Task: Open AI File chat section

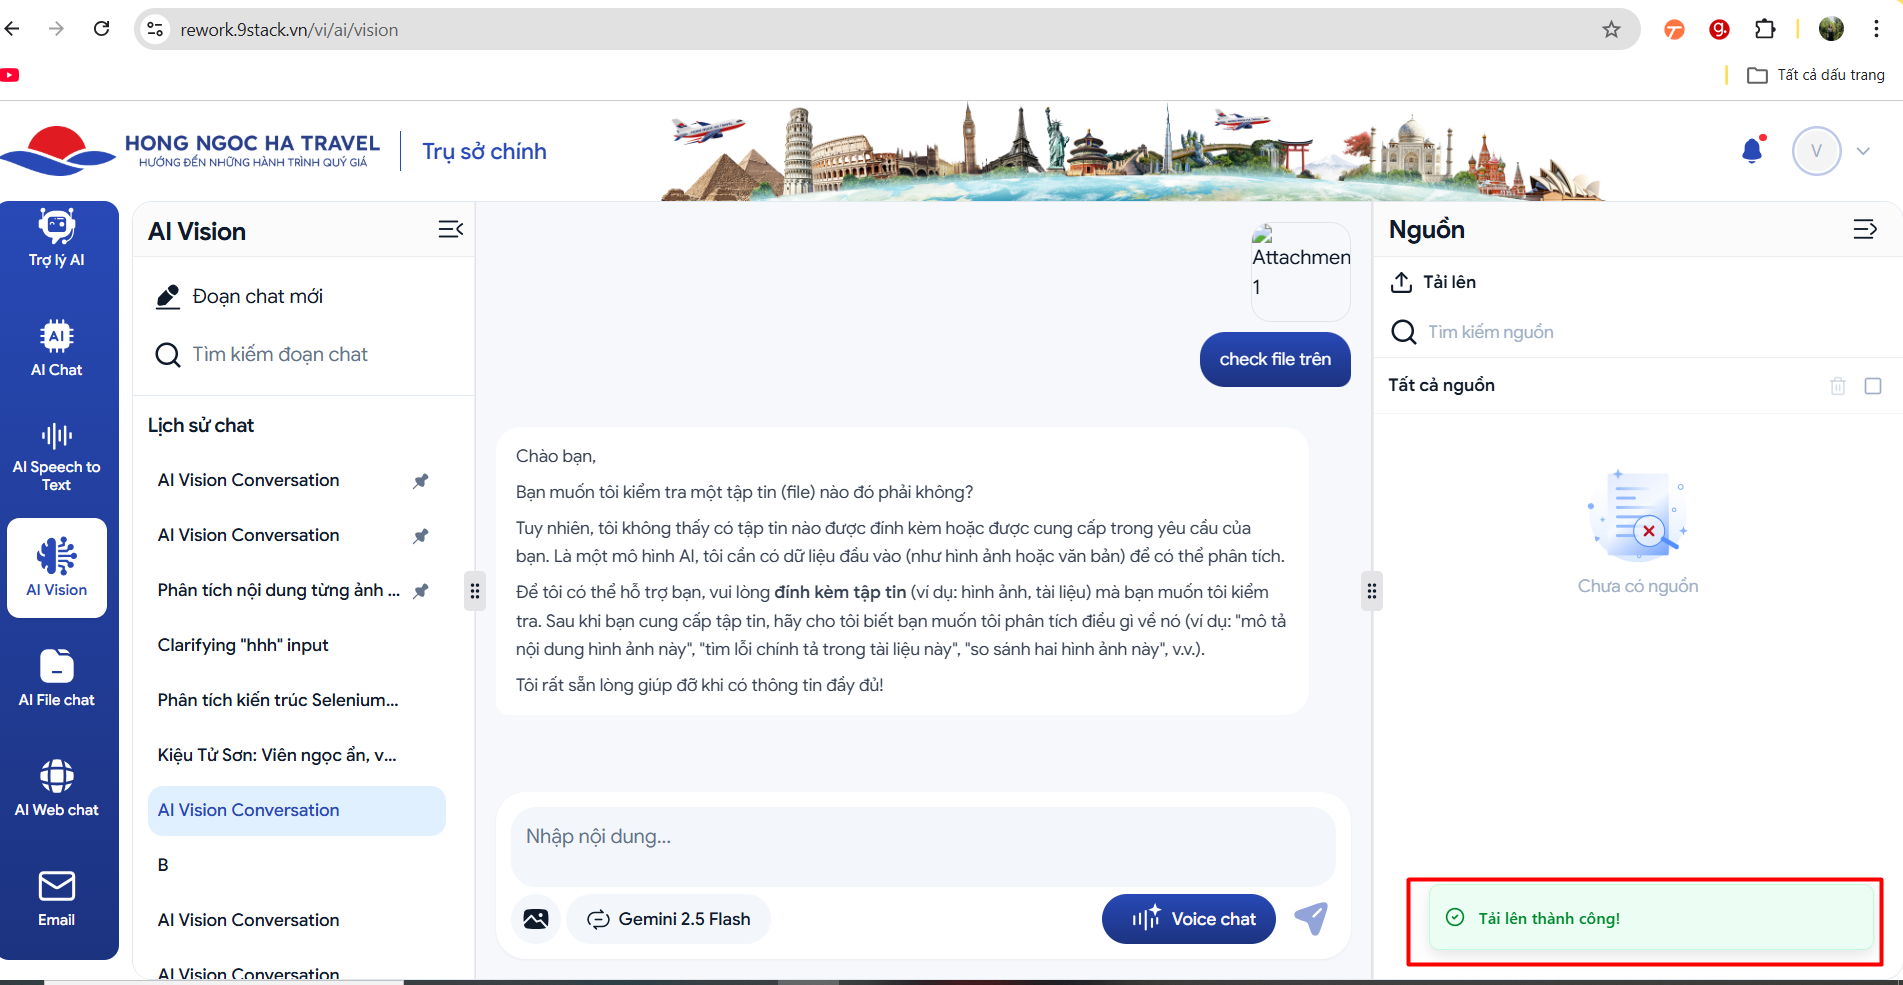Action: coord(57,678)
